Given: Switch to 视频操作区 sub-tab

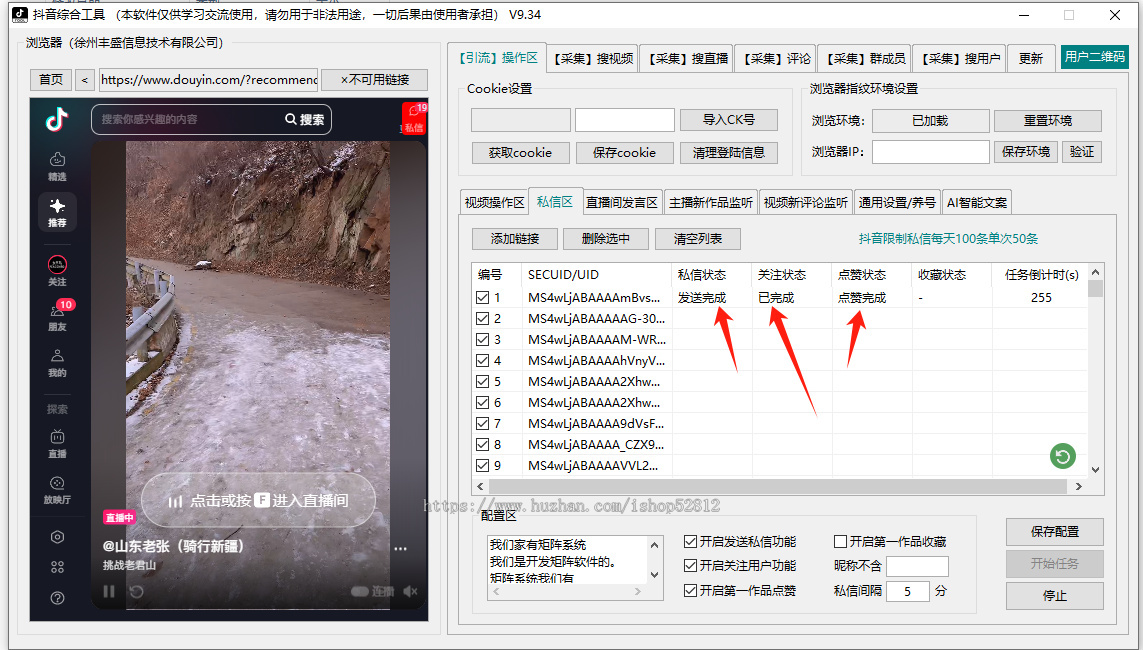Looking at the screenshot, I should point(495,203).
